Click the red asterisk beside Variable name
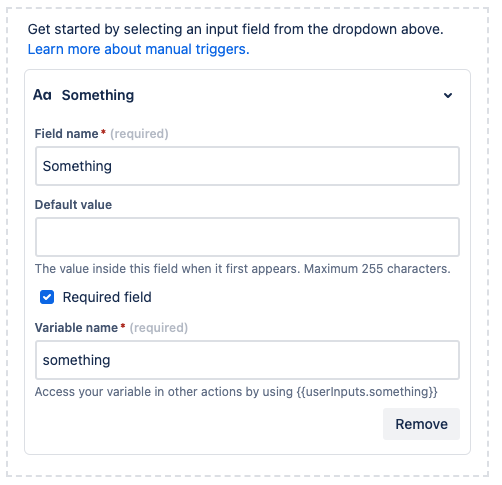The width and height of the screenshot is (502, 485). click(x=123, y=326)
